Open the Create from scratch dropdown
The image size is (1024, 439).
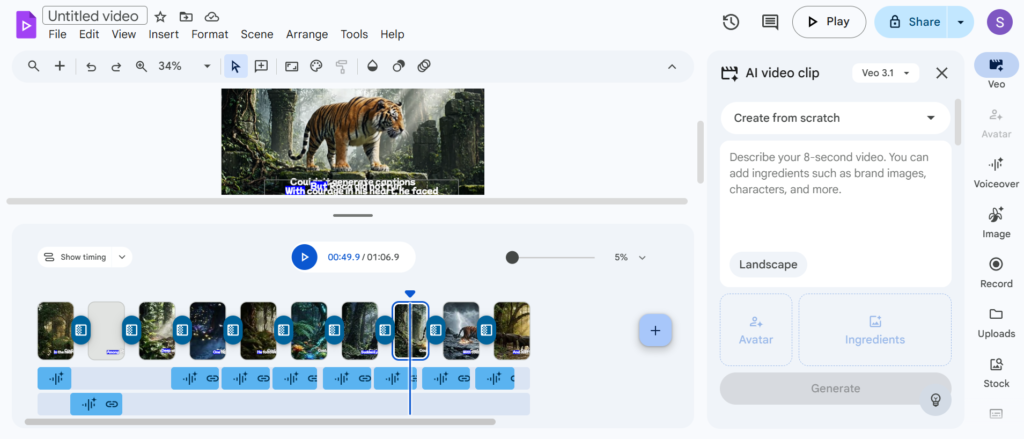pos(835,118)
